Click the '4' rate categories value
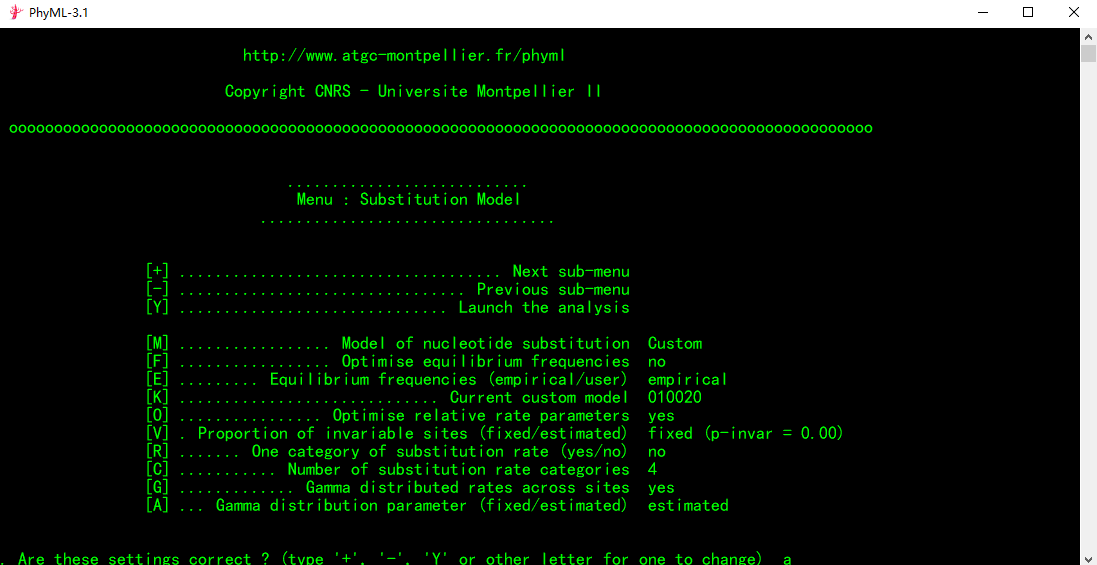 click(652, 469)
